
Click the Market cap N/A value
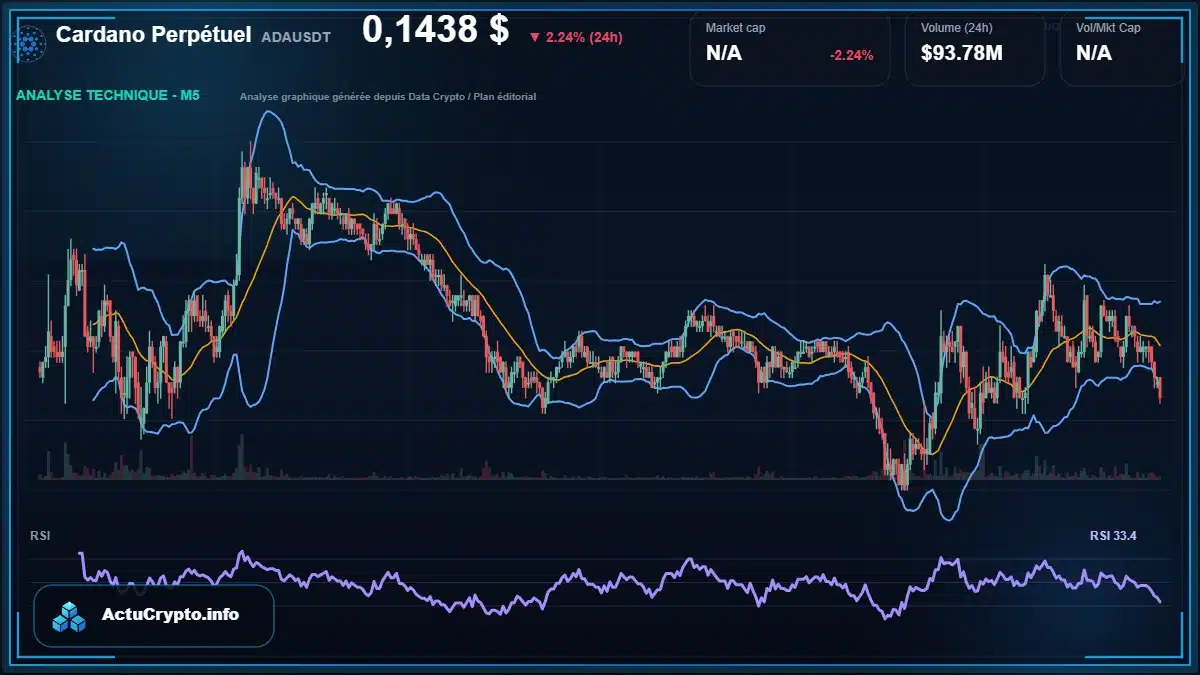[x=724, y=54]
